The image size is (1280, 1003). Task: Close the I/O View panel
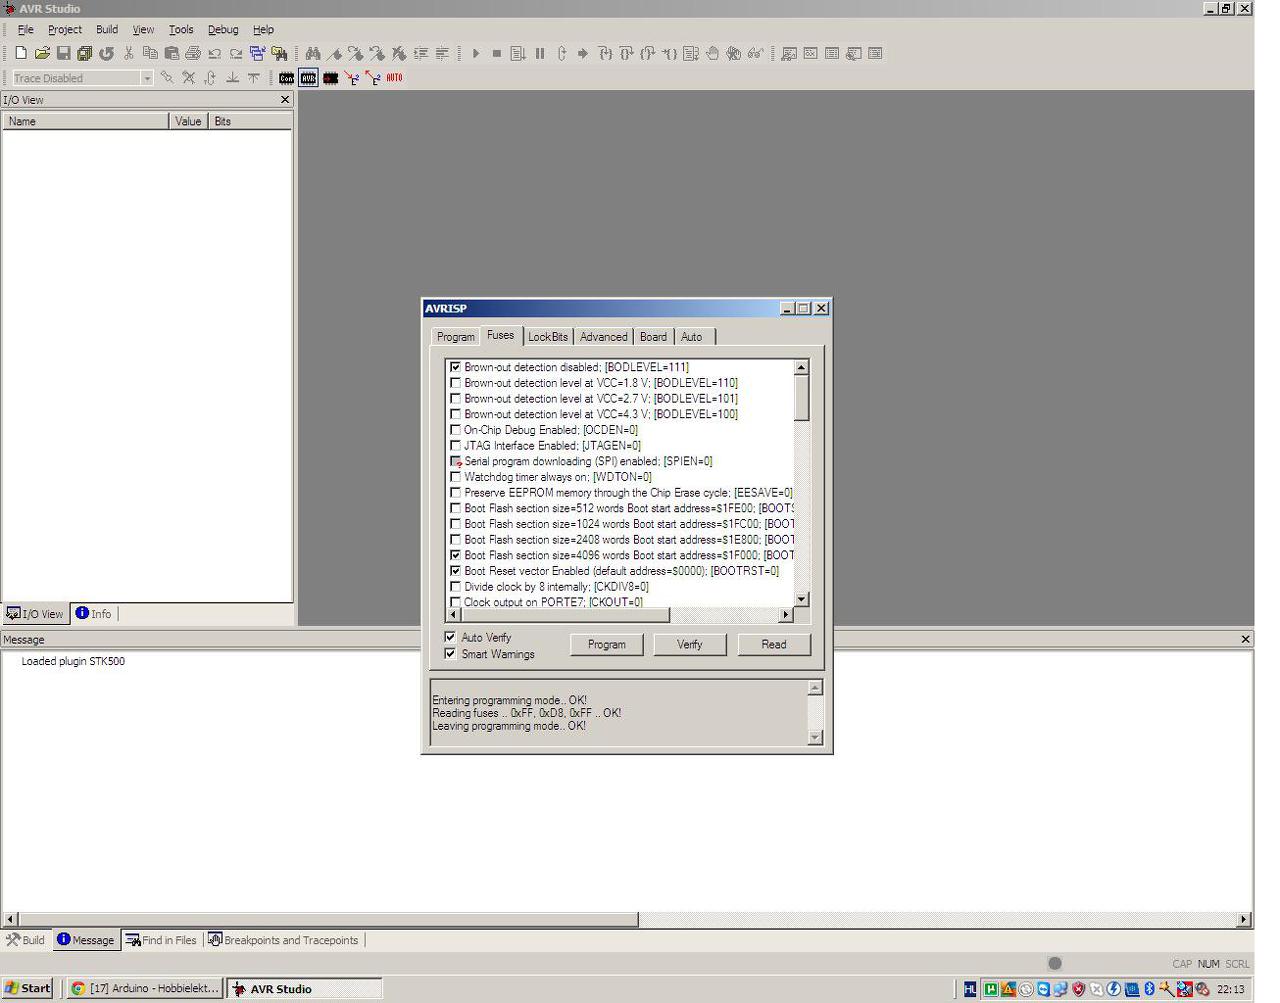(285, 100)
